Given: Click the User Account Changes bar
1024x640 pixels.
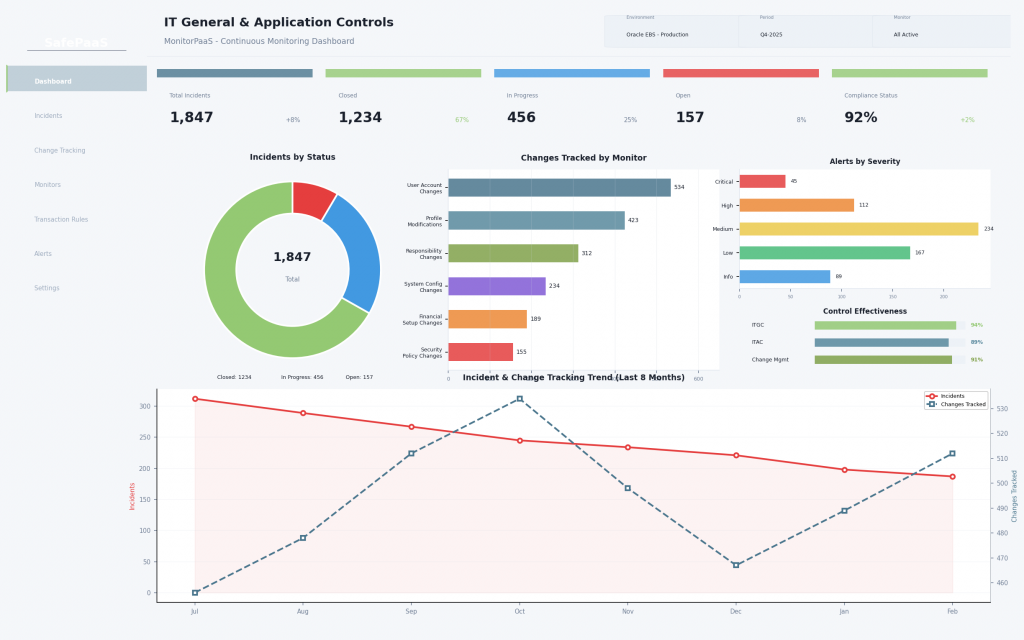Looking at the screenshot, I should click(x=559, y=187).
